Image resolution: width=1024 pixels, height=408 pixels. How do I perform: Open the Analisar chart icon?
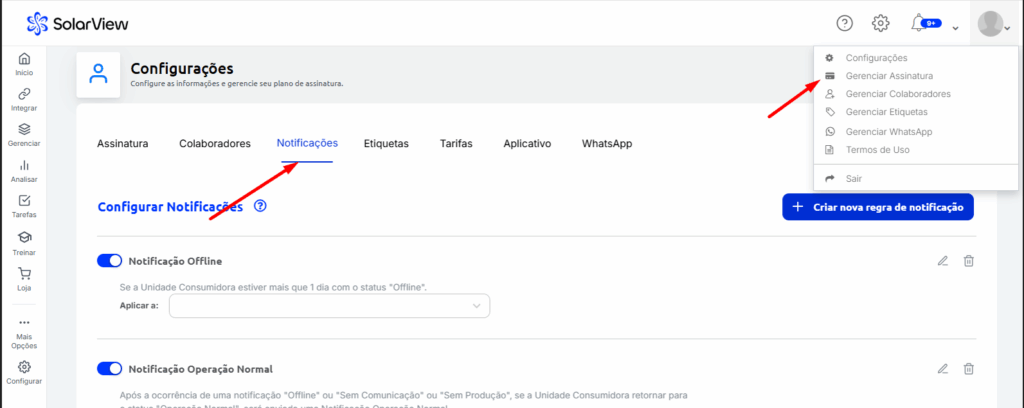[24, 166]
